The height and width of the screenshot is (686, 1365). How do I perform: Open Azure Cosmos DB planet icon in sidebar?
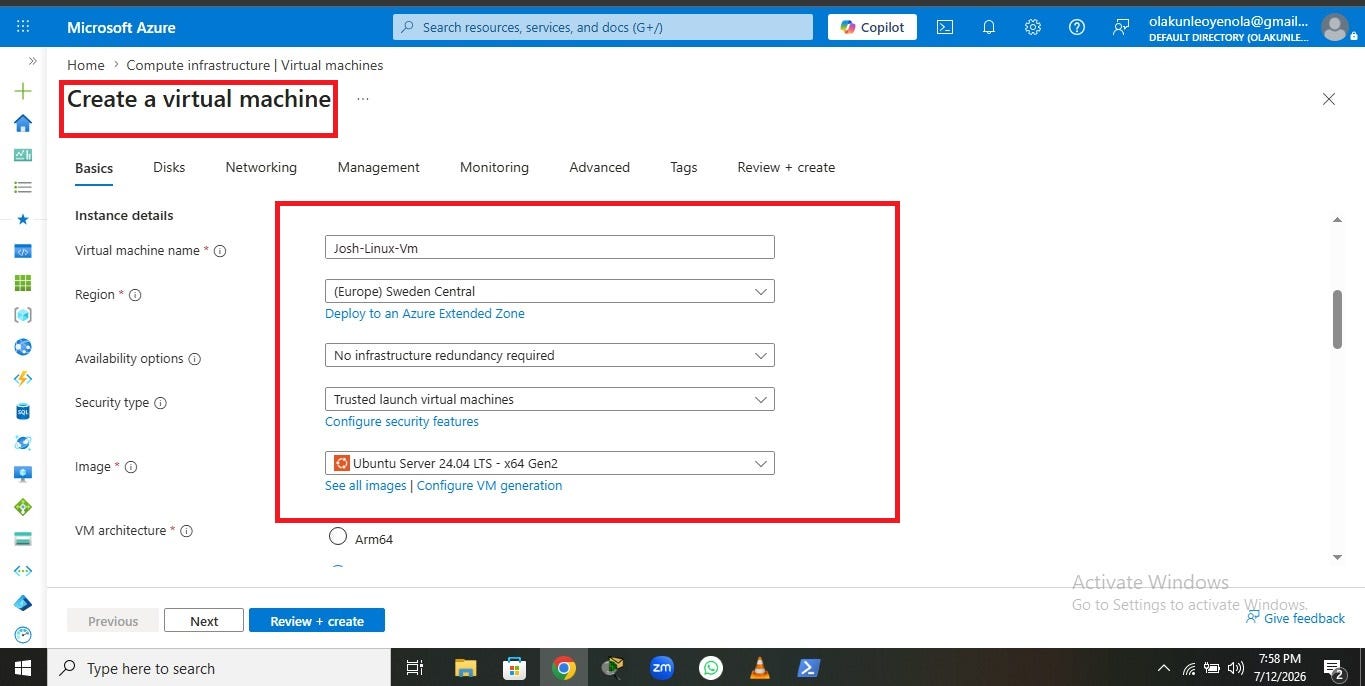pyautogui.click(x=23, y=443)
